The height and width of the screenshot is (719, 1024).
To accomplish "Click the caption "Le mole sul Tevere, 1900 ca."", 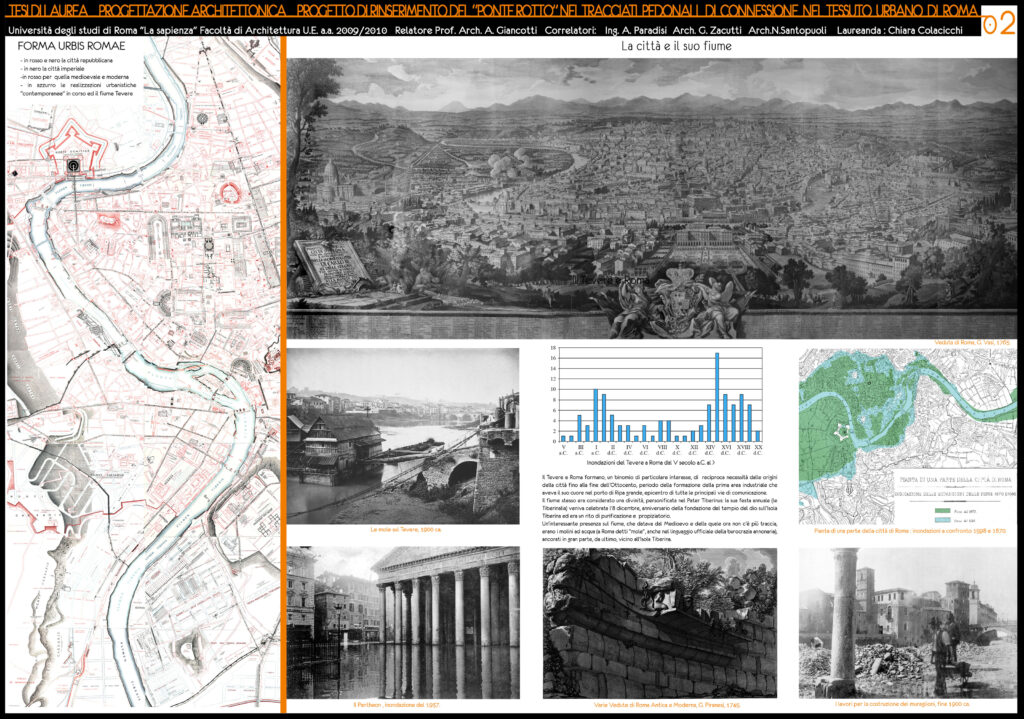I will click(x=406, y=530).
